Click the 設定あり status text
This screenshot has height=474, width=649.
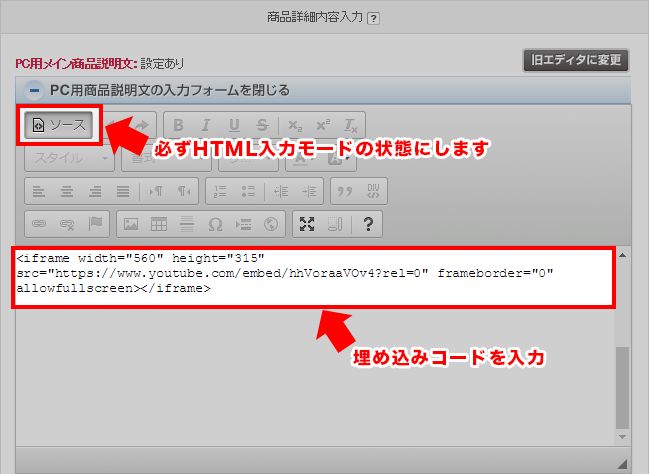pyautogui.click(x=162, y=64)
